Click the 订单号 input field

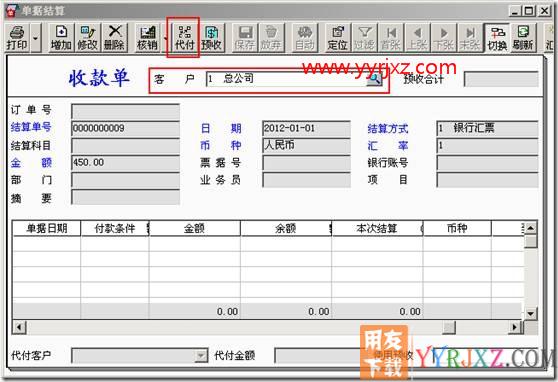click(x=125, y=111)
